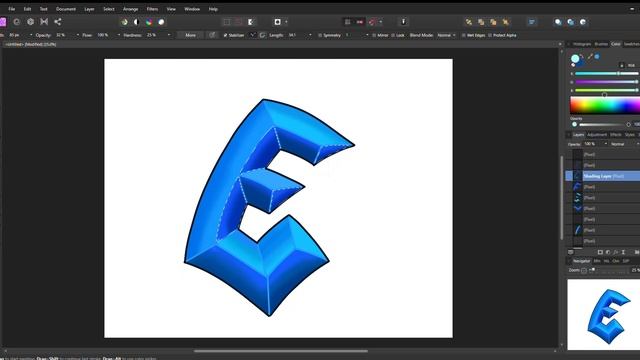
Task: Select the Shading Layer row
Action: coord(602,176)
